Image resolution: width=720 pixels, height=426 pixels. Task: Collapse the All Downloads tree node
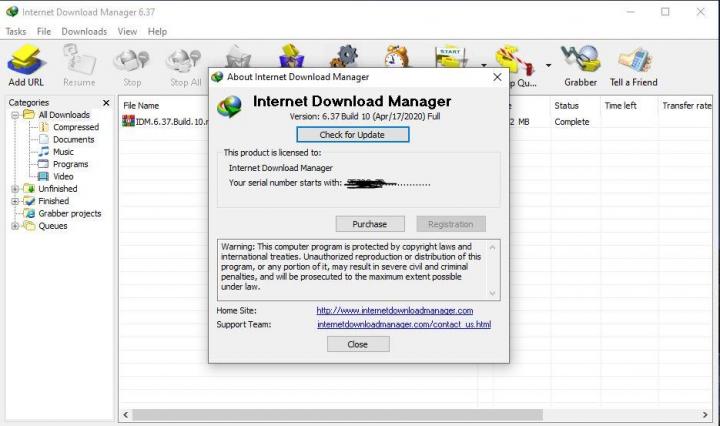(x=15, y=115)
